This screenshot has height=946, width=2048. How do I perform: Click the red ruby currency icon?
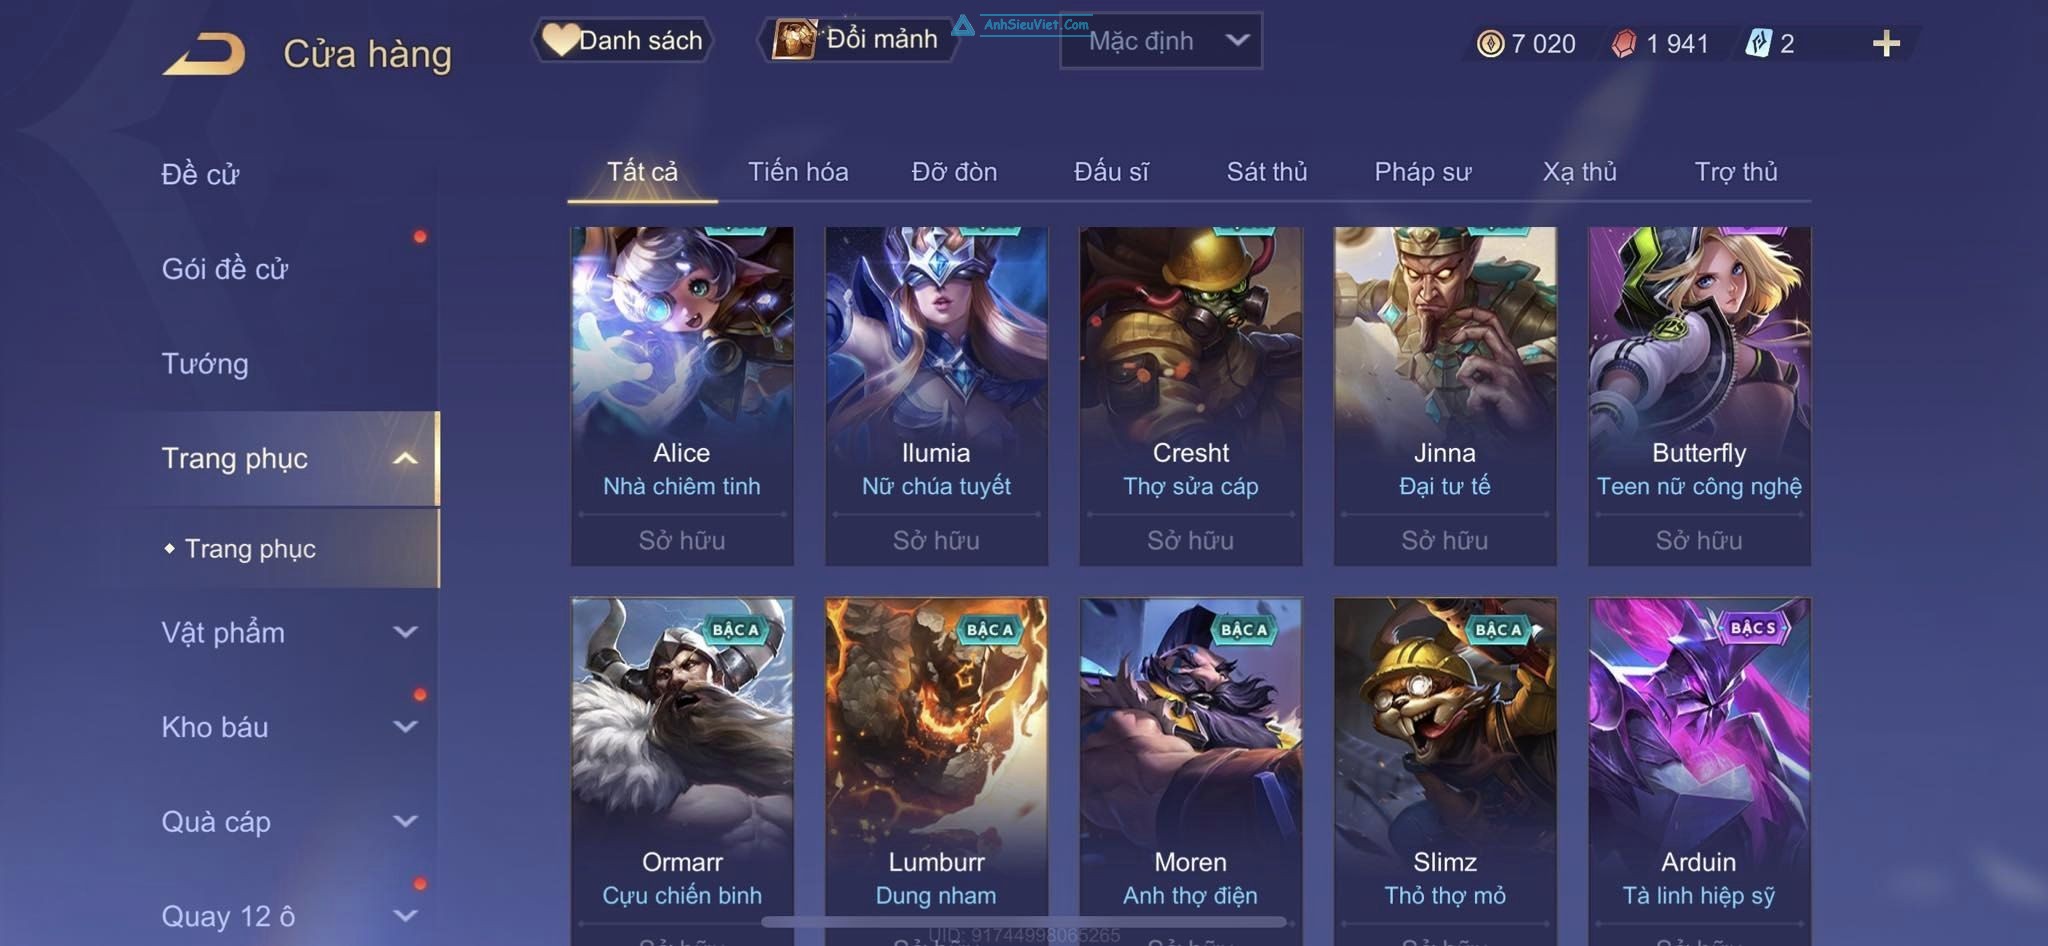point(1624,43)
